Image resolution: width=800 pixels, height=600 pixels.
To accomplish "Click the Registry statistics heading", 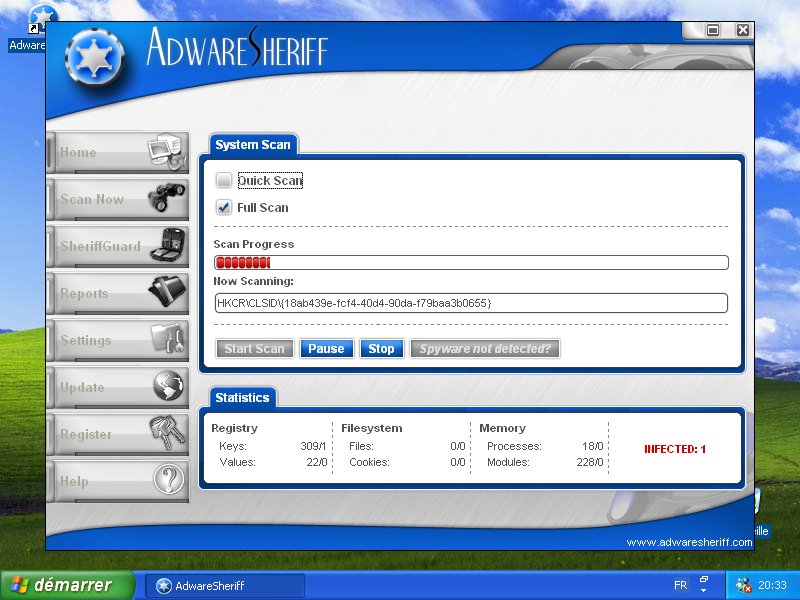I will click(235, 428).
